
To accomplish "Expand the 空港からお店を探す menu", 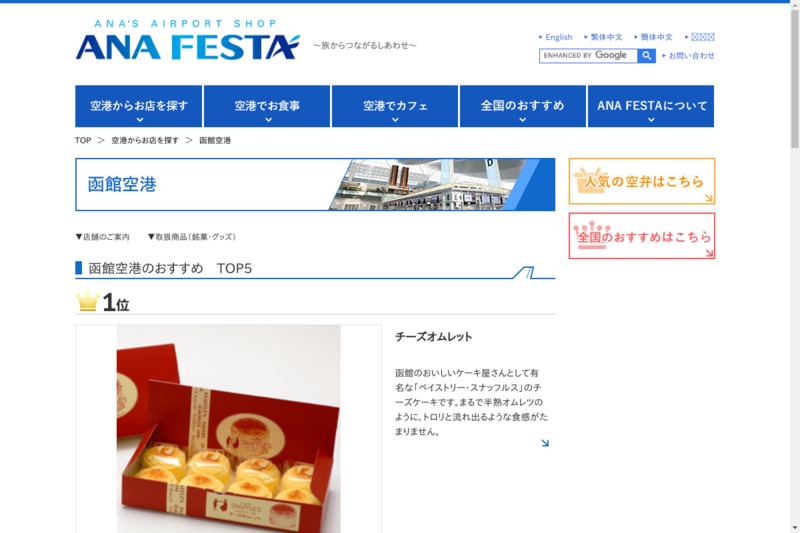I will (x=139, y=106).
